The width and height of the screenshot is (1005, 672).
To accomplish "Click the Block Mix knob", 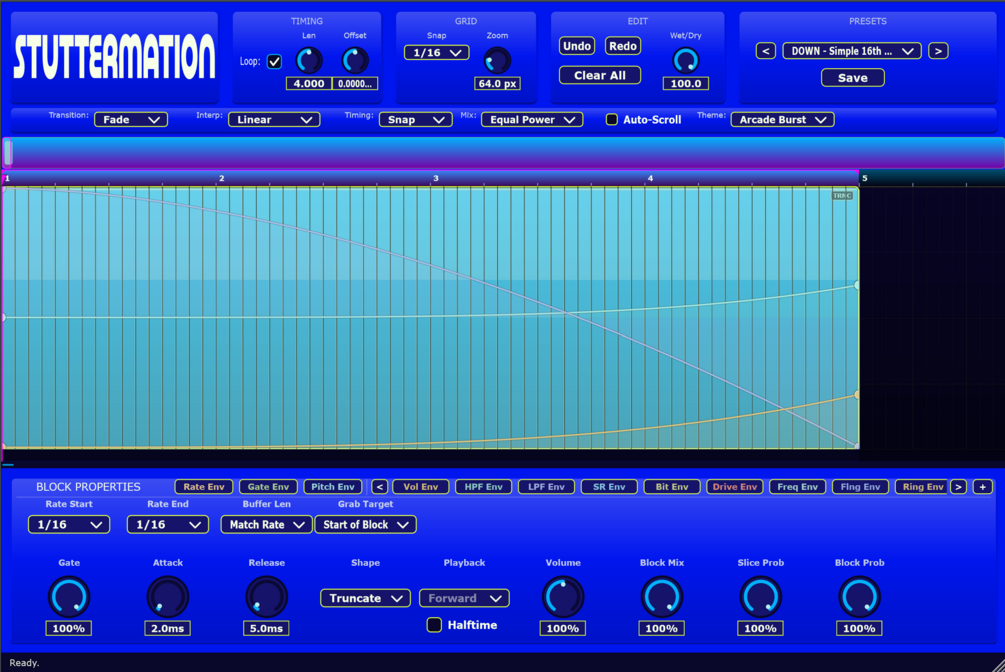I will pos(661,597).
